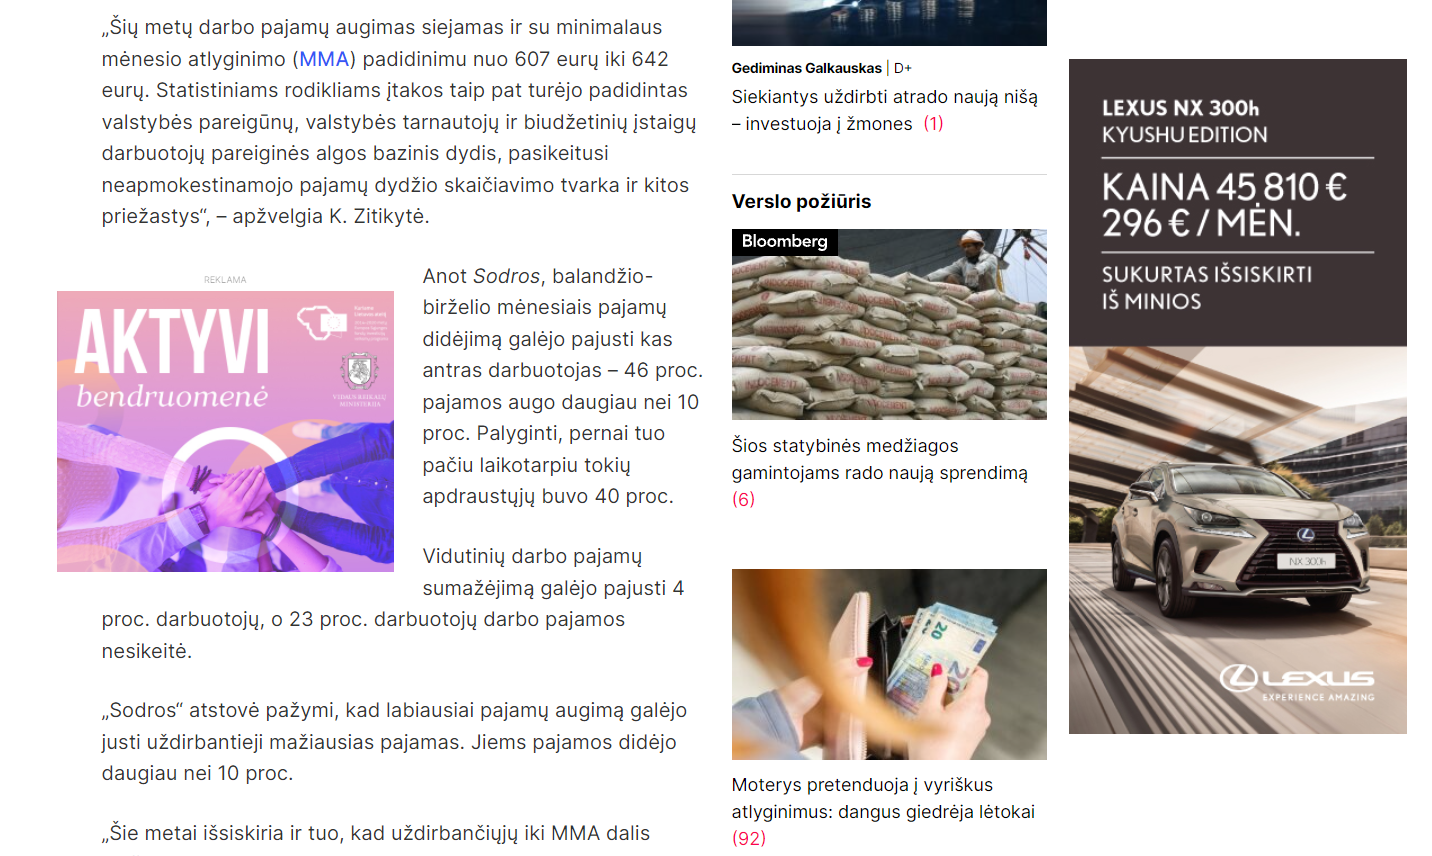Viewport: 1432px width, 856px height.
Task: Click the Verslo požiūris section heading
Action: point(801,201)
